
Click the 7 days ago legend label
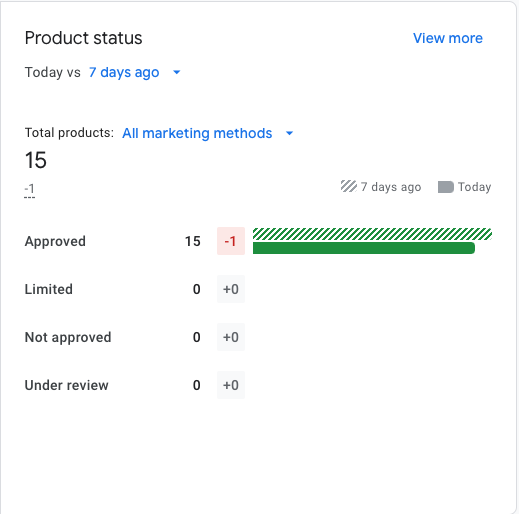(x=391, y=187)
